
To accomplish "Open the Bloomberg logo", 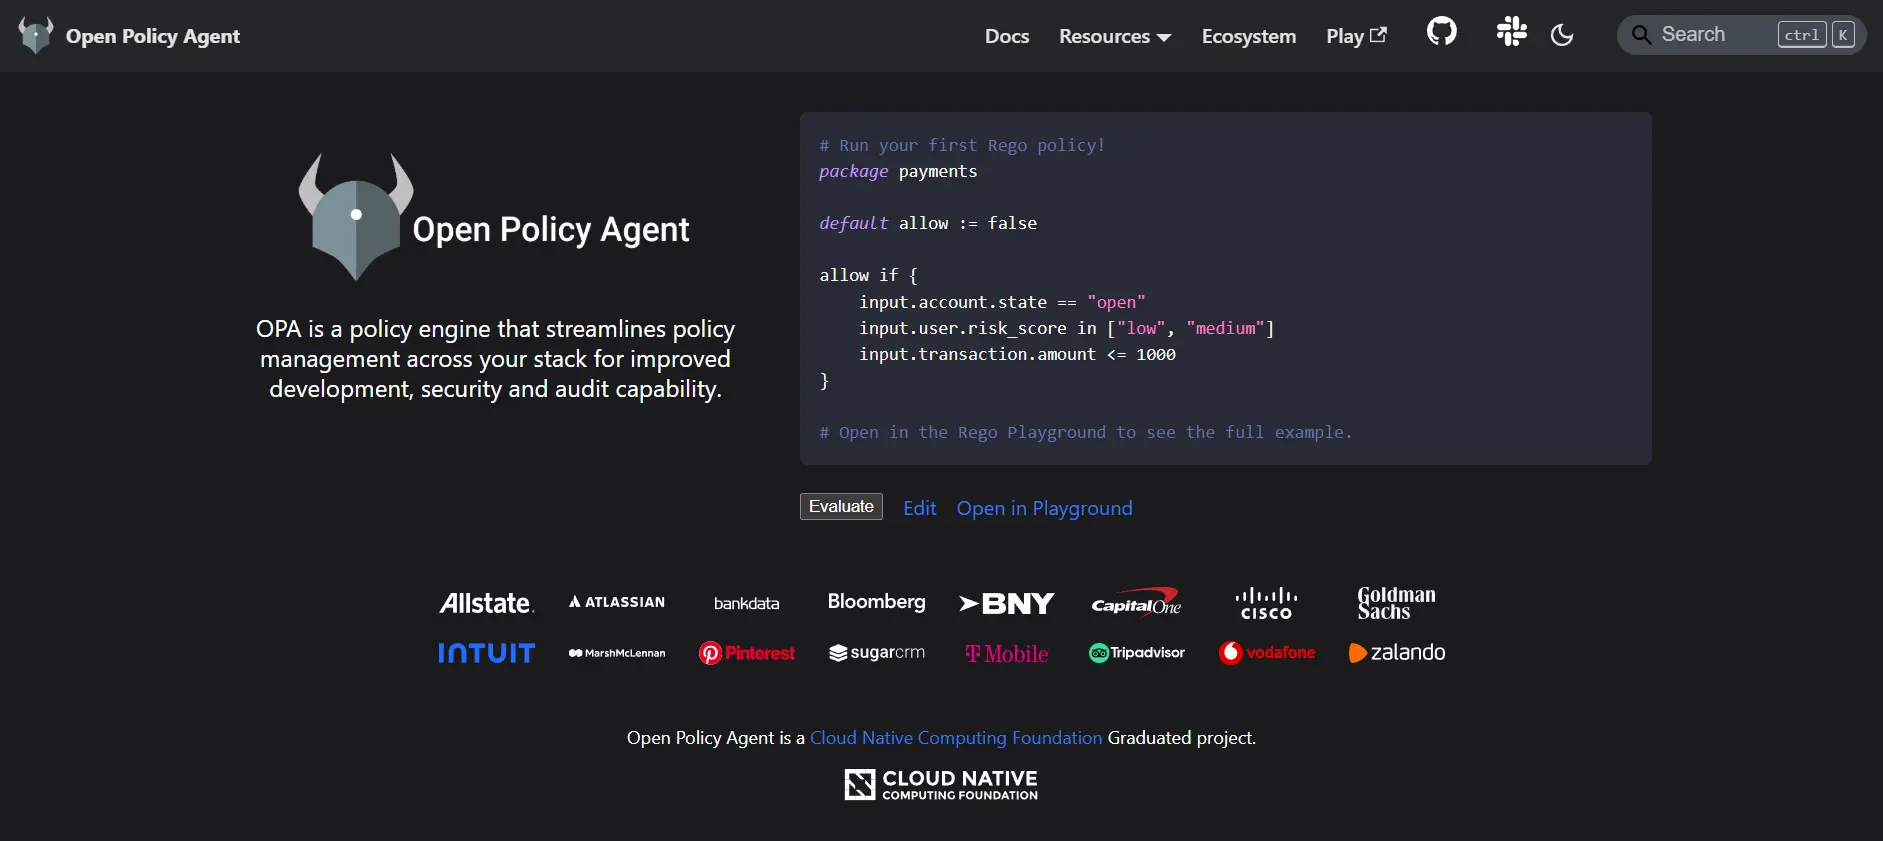I will 877,602.
